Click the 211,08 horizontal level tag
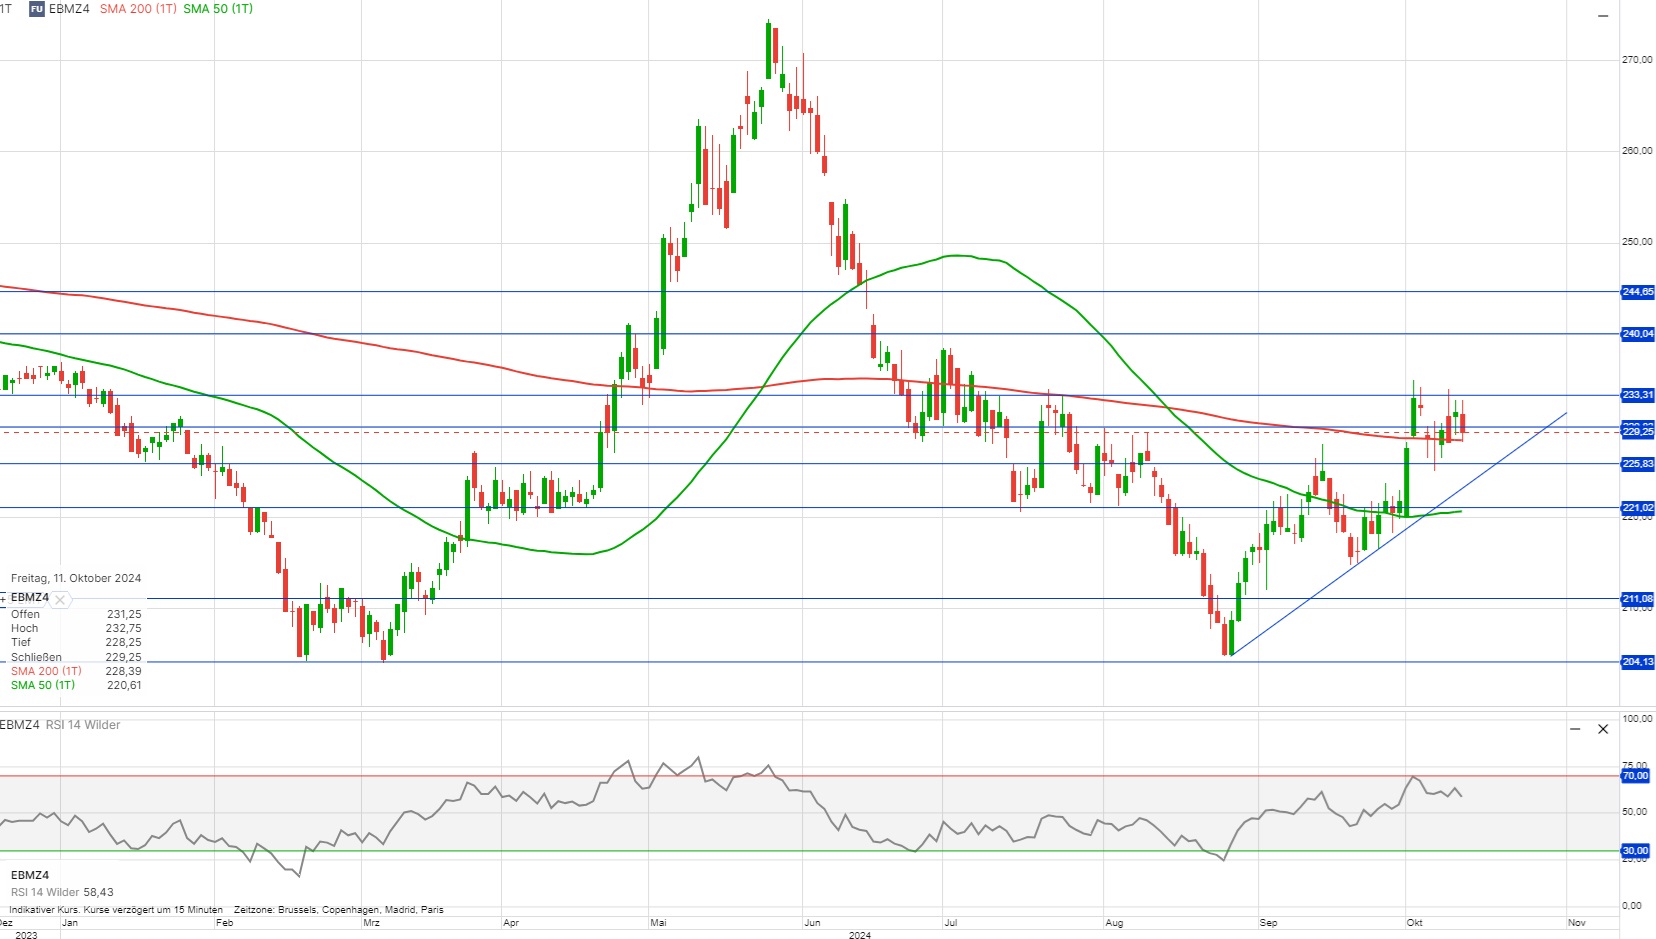Viewport: 1656px width, 939px height. (1637, 599)
